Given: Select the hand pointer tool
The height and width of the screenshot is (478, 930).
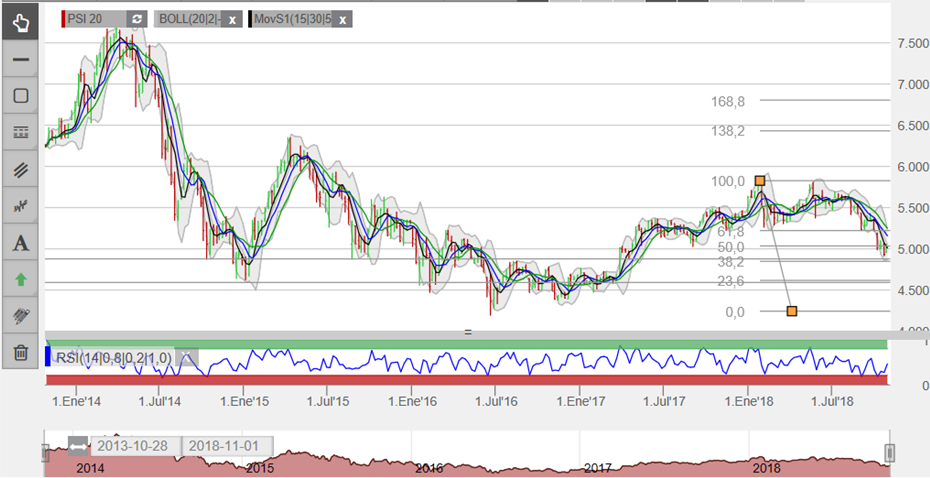Looking at the screenshot, I should tap(21, 23).
